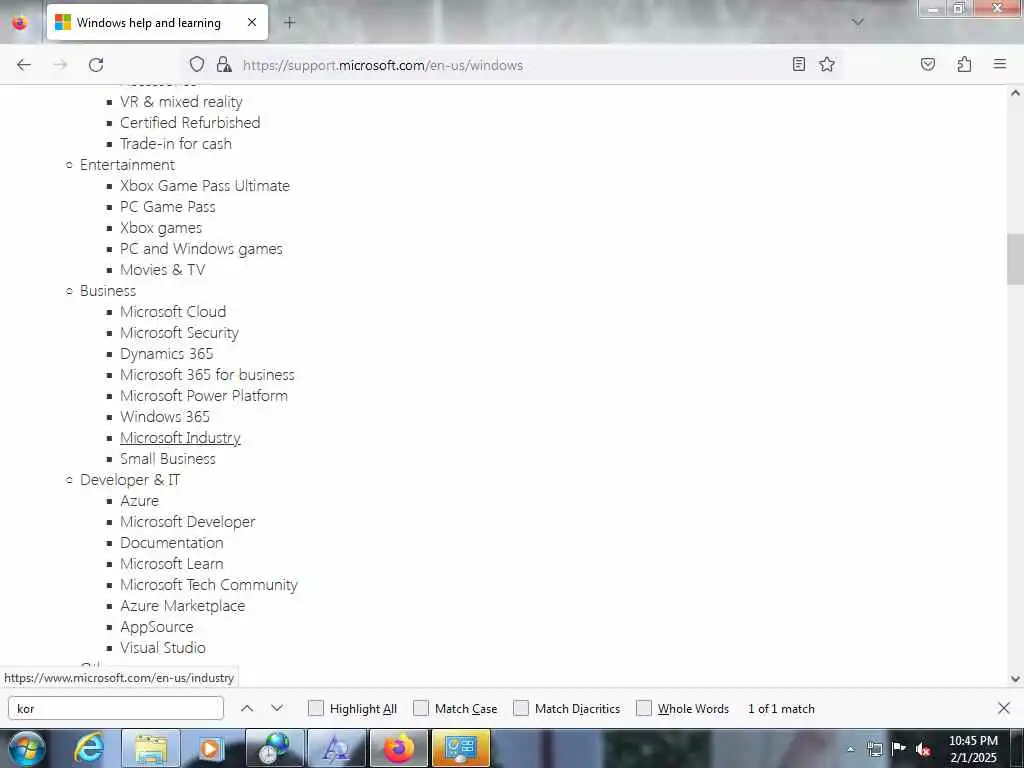This screenshot has height=768, width=1024.
Task: Reload the current page
Action: pyautogui.click(x=96, y=65)
